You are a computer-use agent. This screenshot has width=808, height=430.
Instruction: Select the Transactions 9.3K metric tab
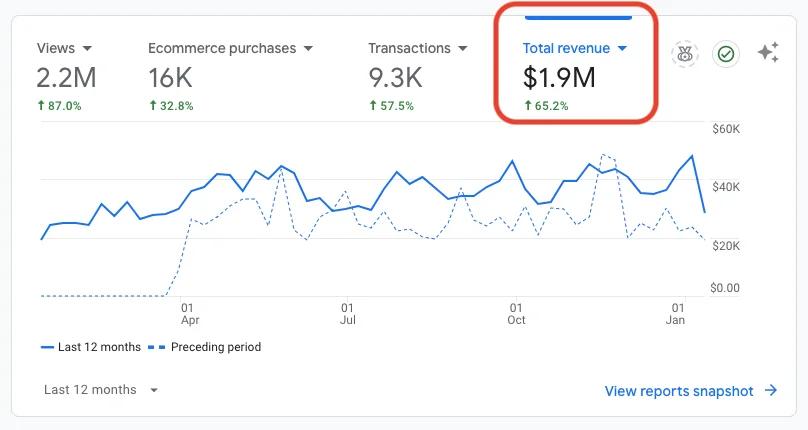click(x=396, y=76)
